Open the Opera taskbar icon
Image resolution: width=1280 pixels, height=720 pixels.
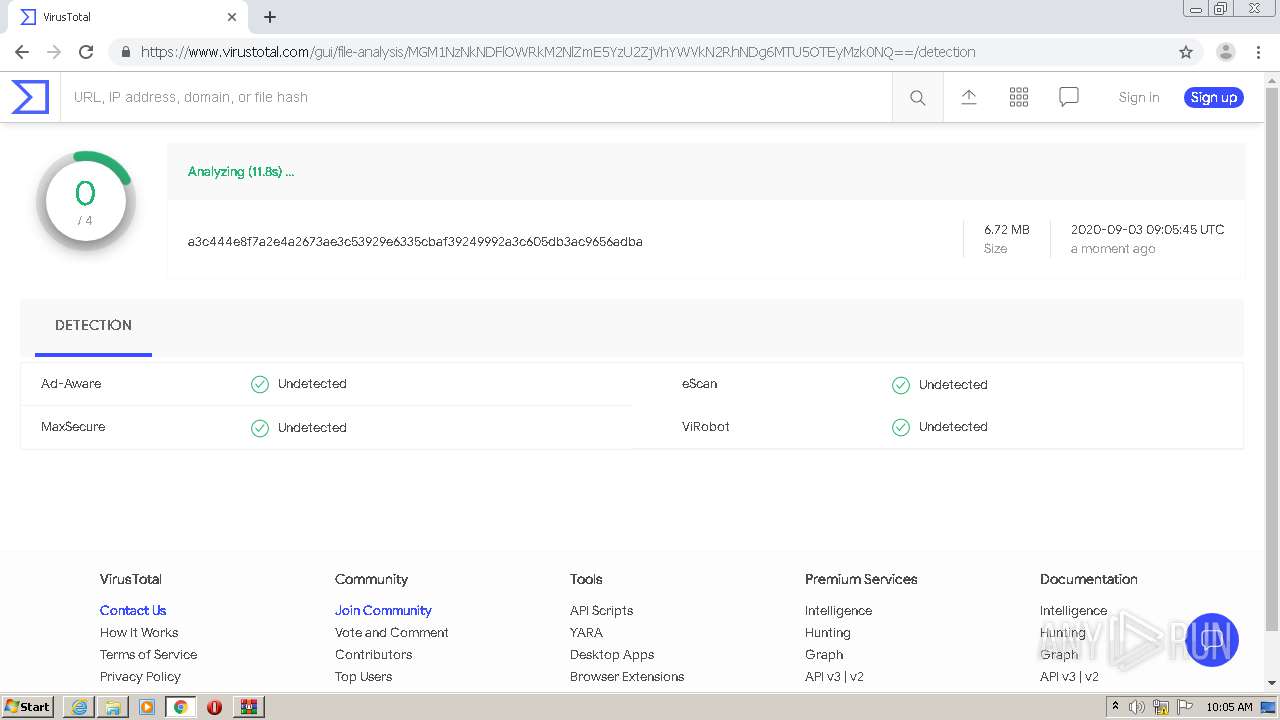(214, 707)
